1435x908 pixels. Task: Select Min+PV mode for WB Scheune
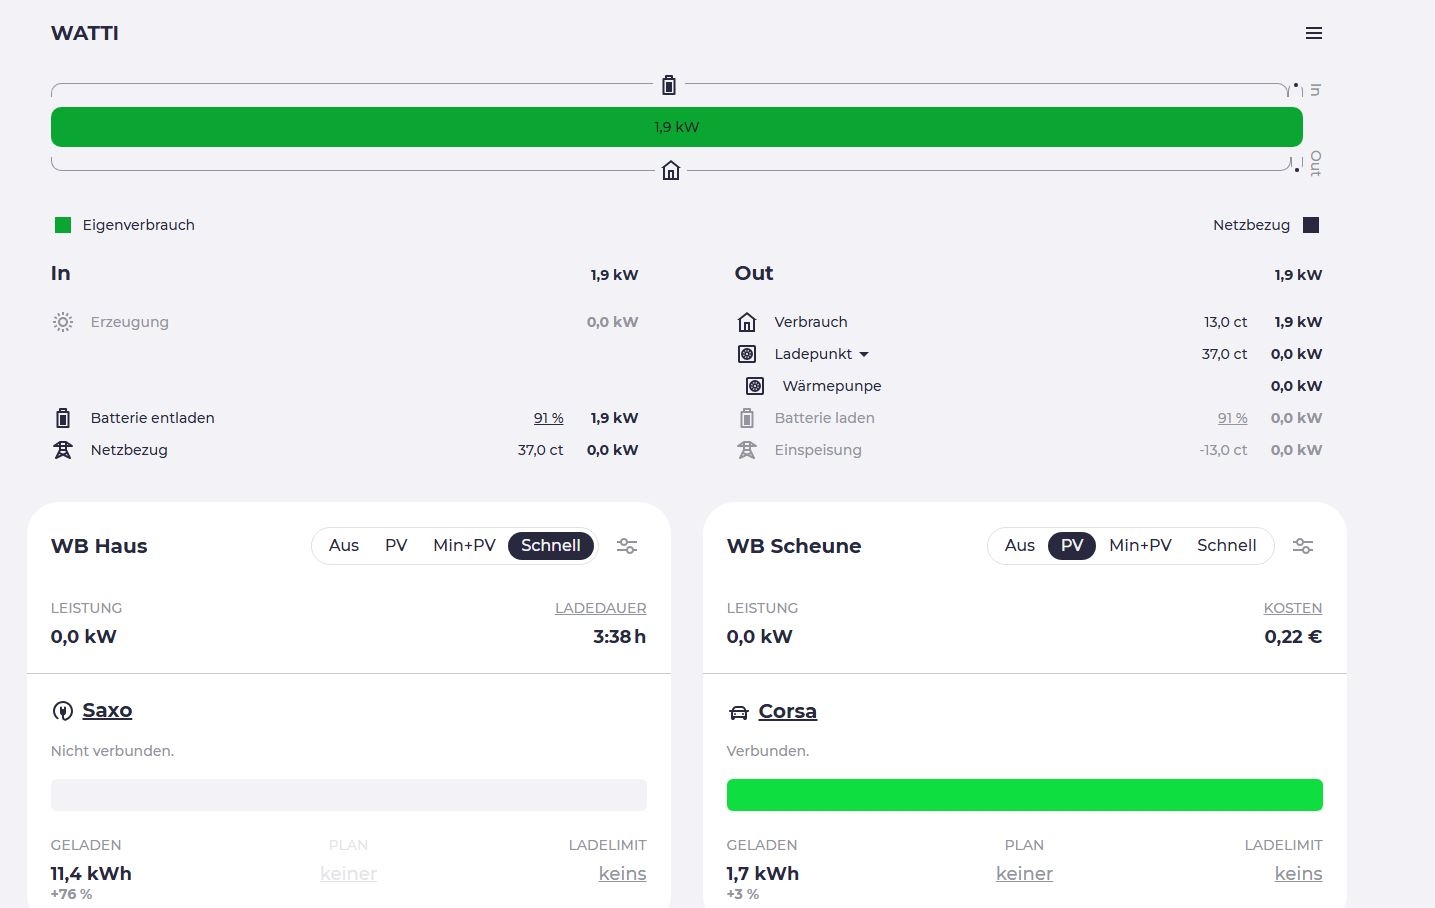pos(1140,546)
